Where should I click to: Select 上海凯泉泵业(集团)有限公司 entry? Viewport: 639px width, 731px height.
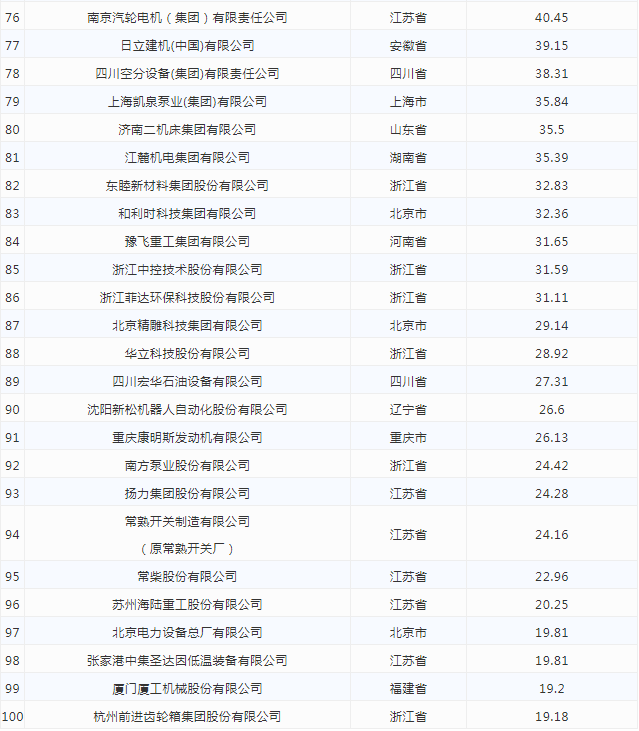[187, 102]
